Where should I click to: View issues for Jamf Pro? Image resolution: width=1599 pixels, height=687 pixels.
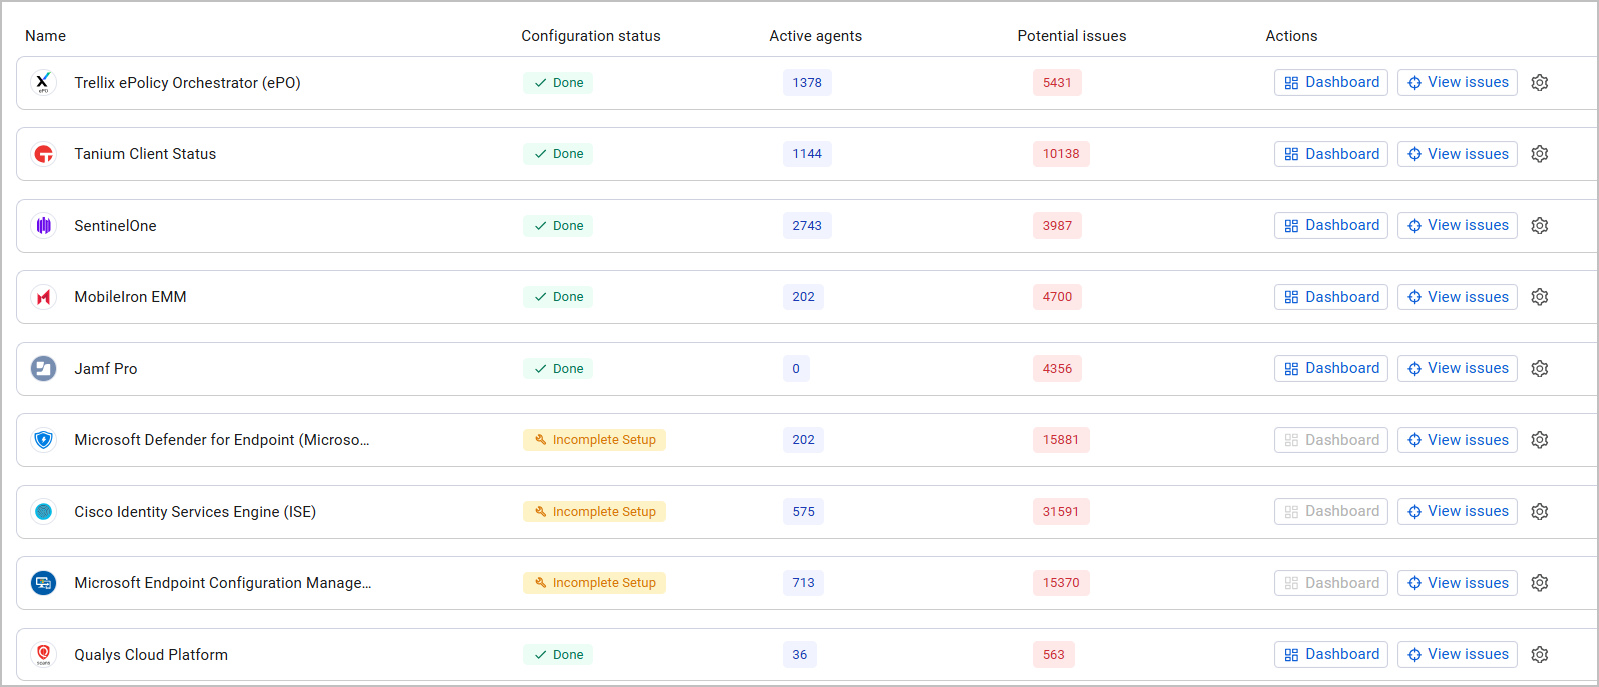[x=1457, y=369]
